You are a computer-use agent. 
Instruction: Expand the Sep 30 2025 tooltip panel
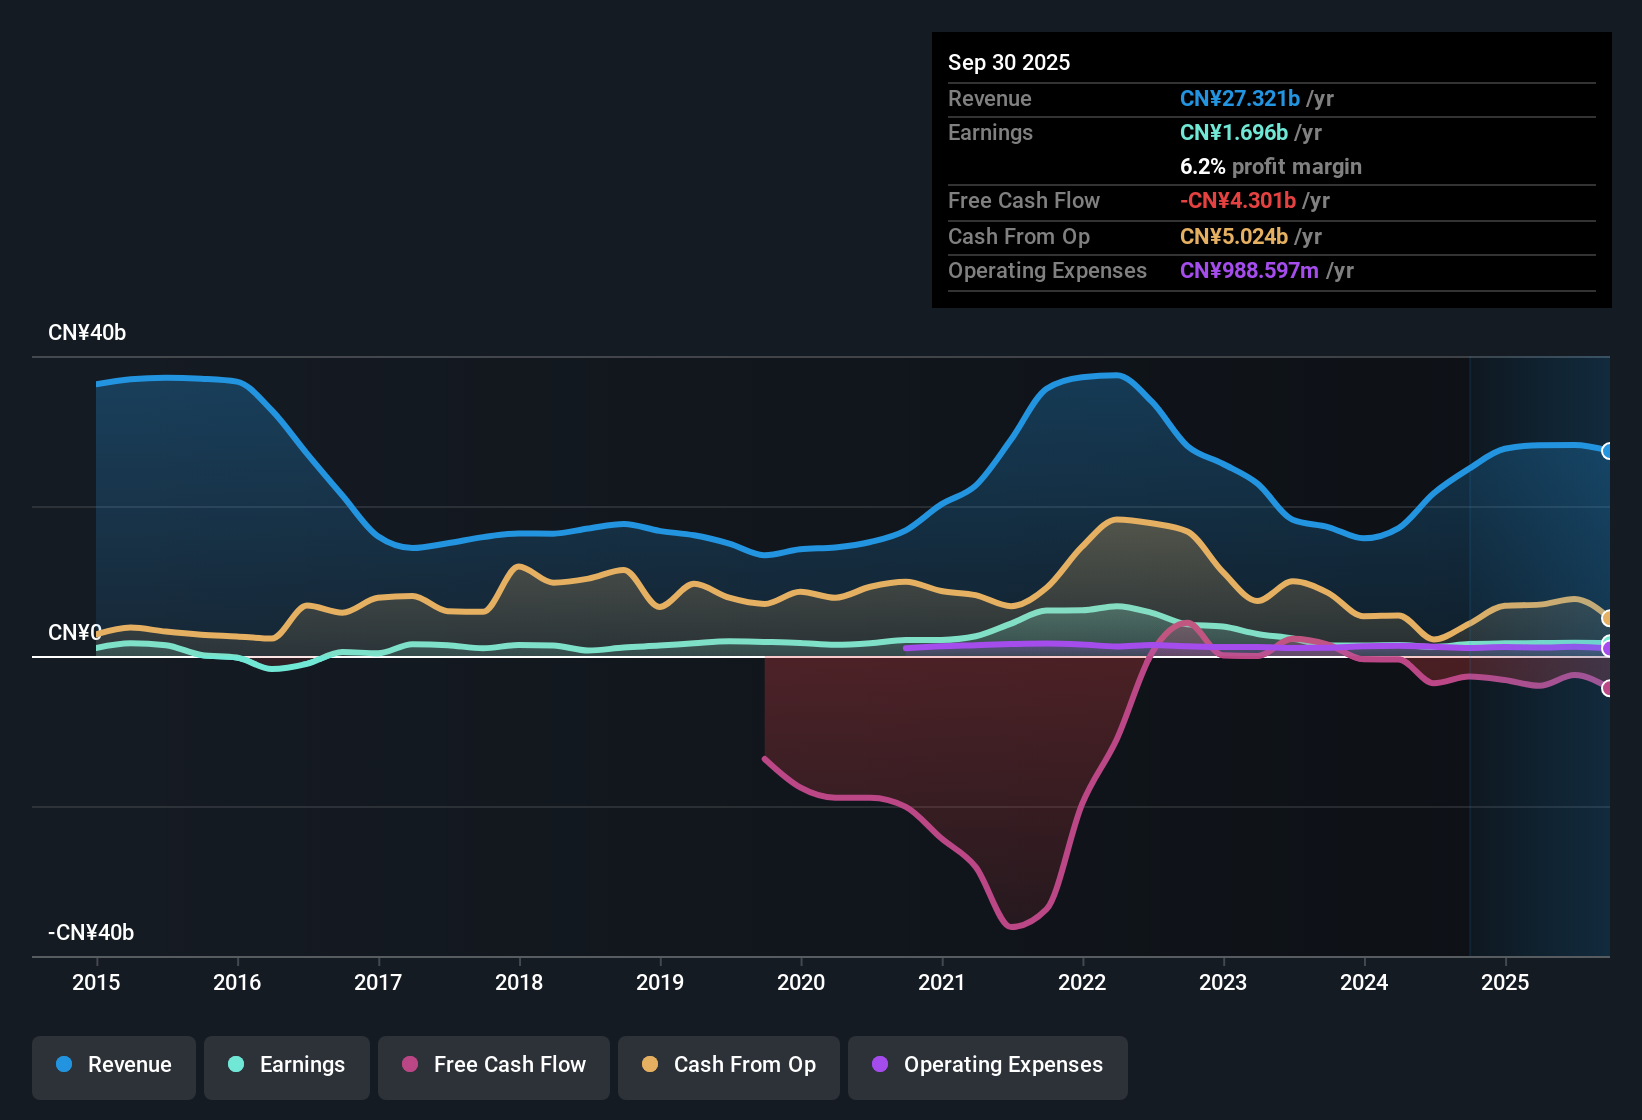coord(1009,62)
